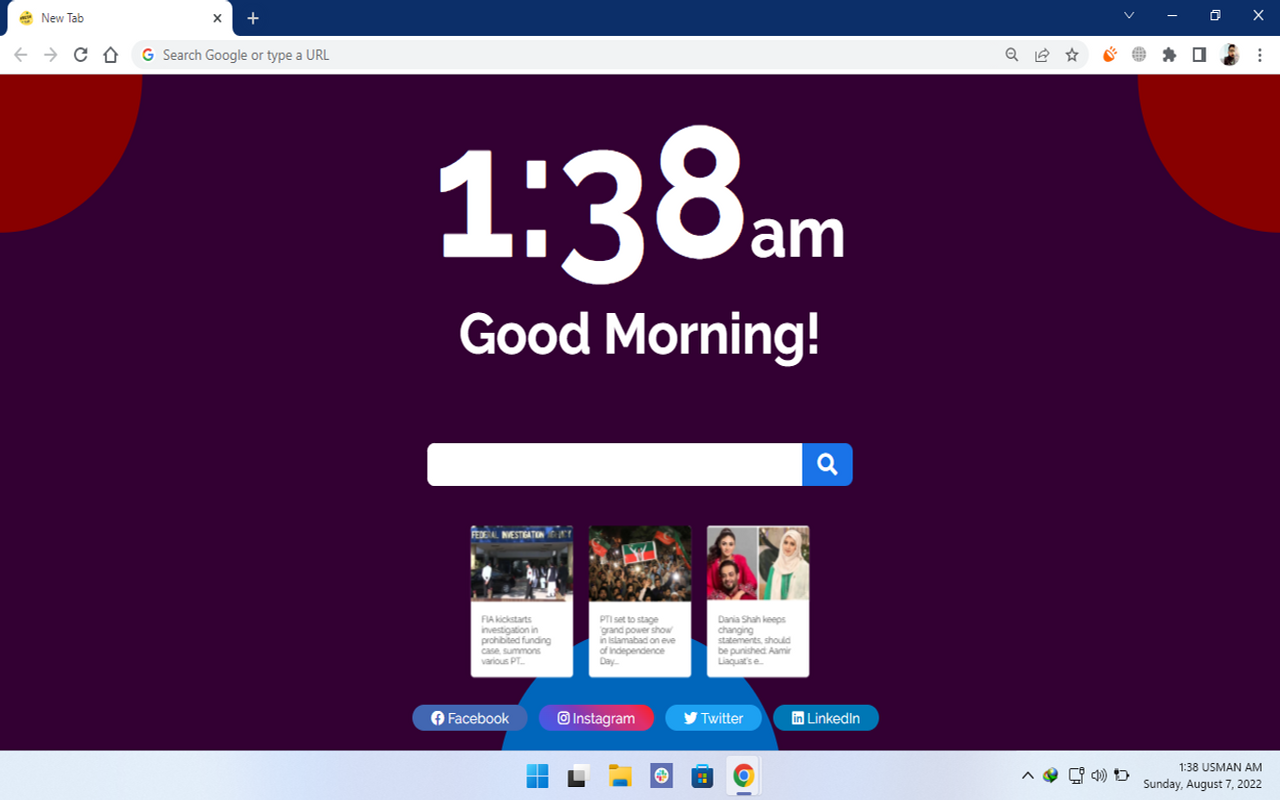The image size is (1280, 800).
Task: Open the colorful globe tray icon
Action: coord(1050,775)
